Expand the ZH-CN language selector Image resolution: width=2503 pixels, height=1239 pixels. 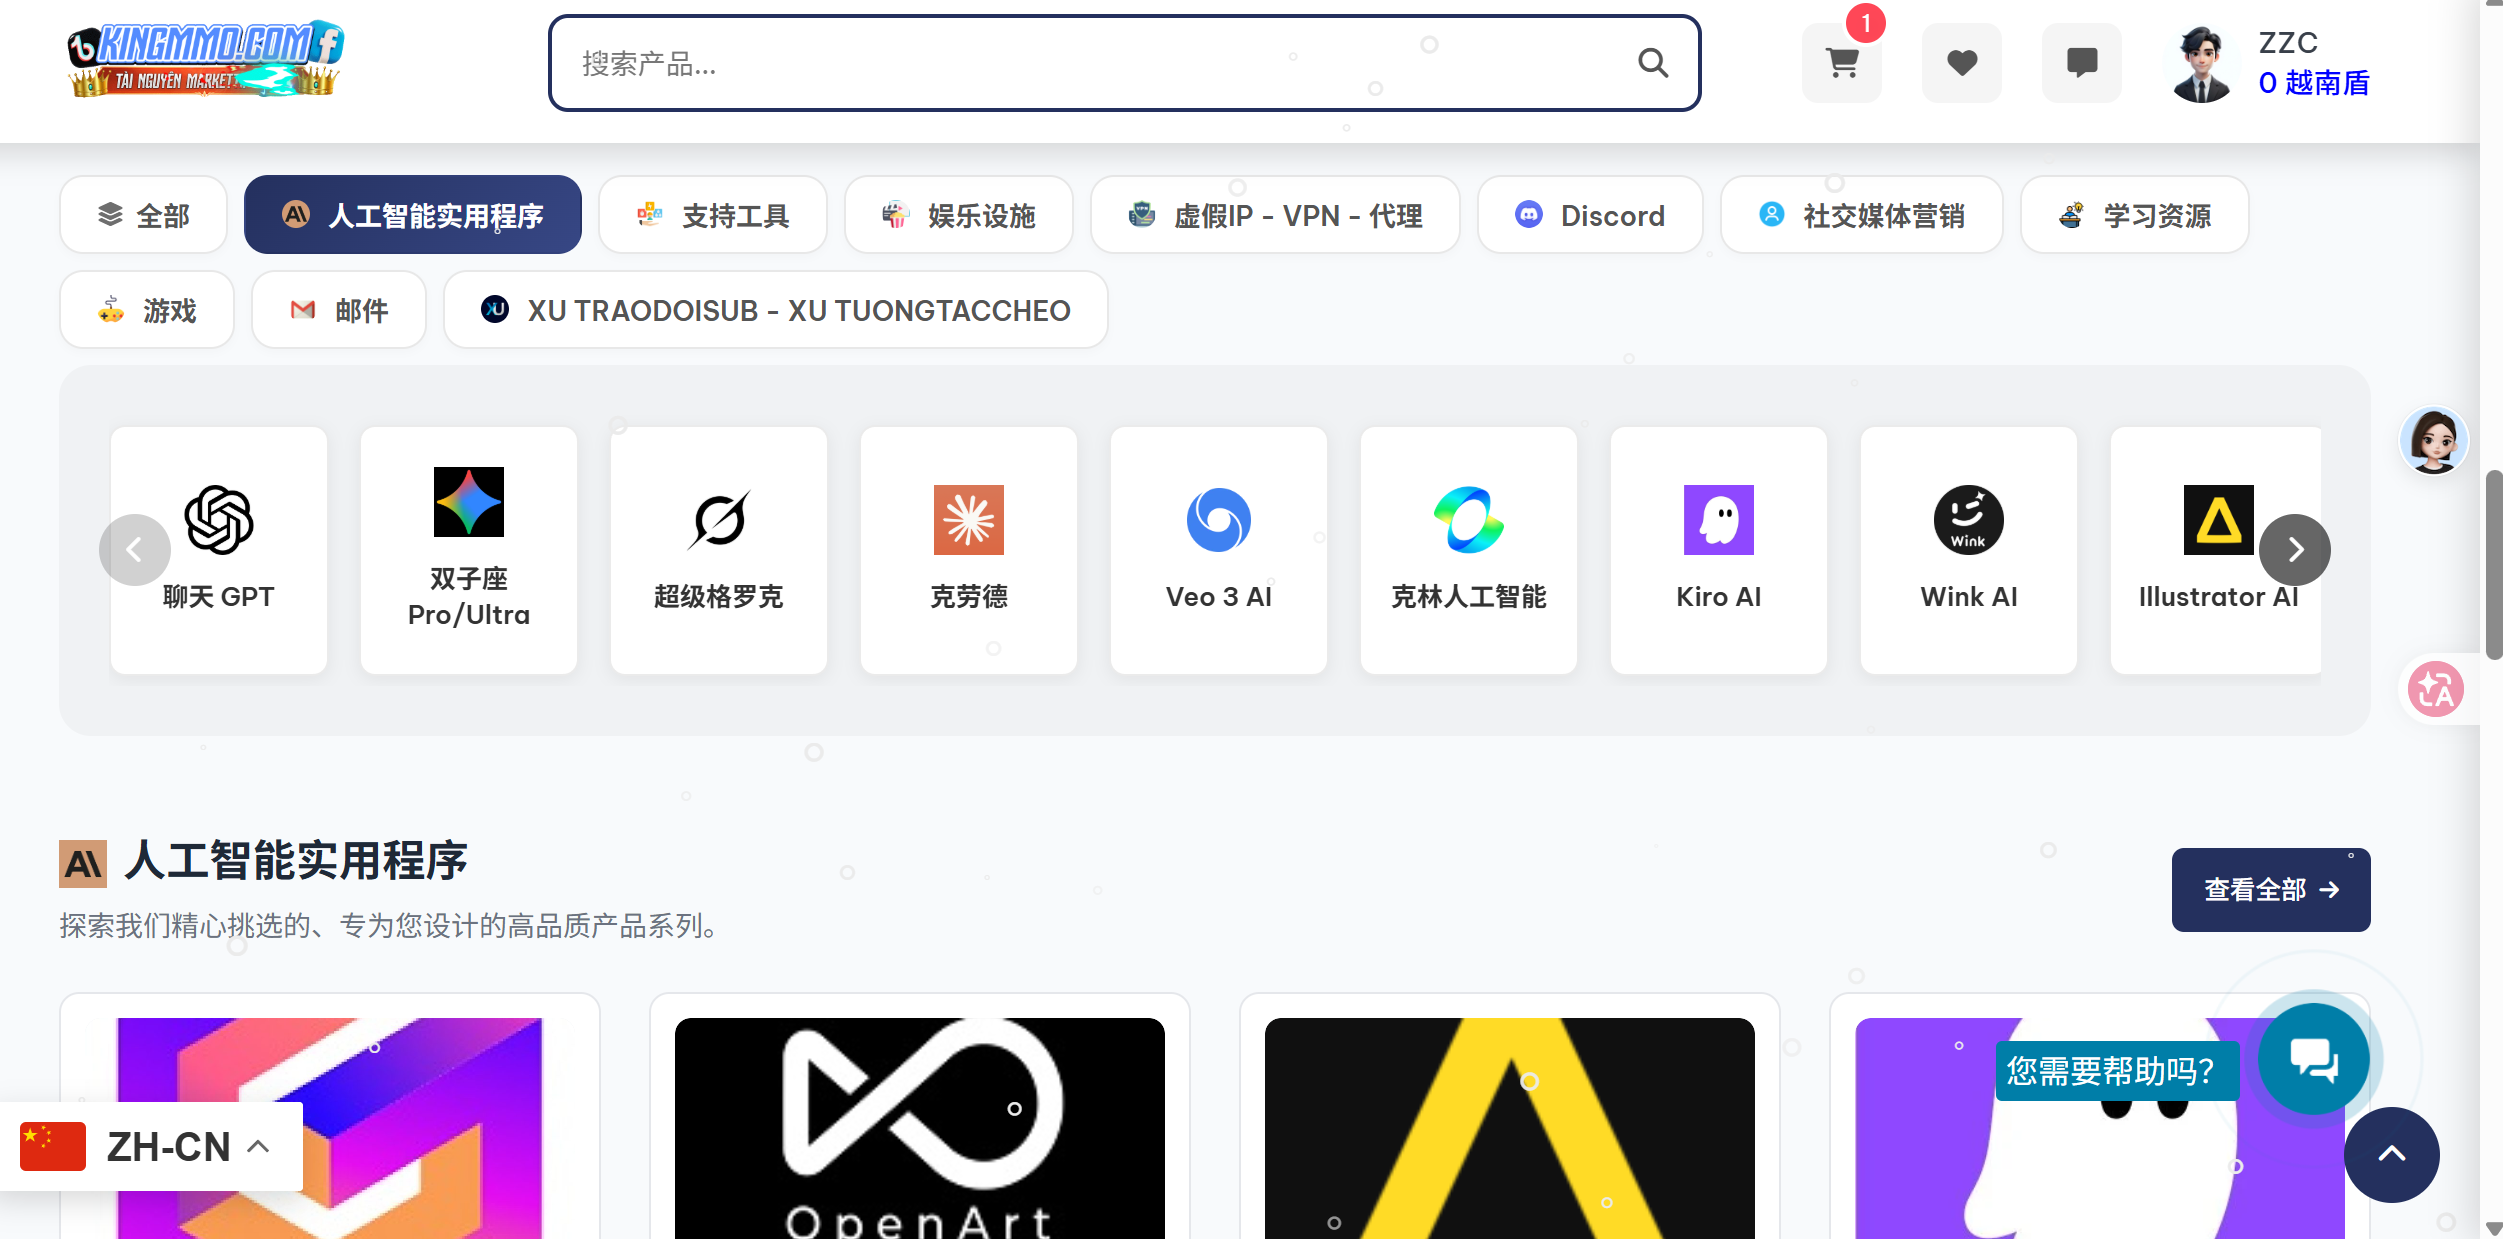[150, 1147]
